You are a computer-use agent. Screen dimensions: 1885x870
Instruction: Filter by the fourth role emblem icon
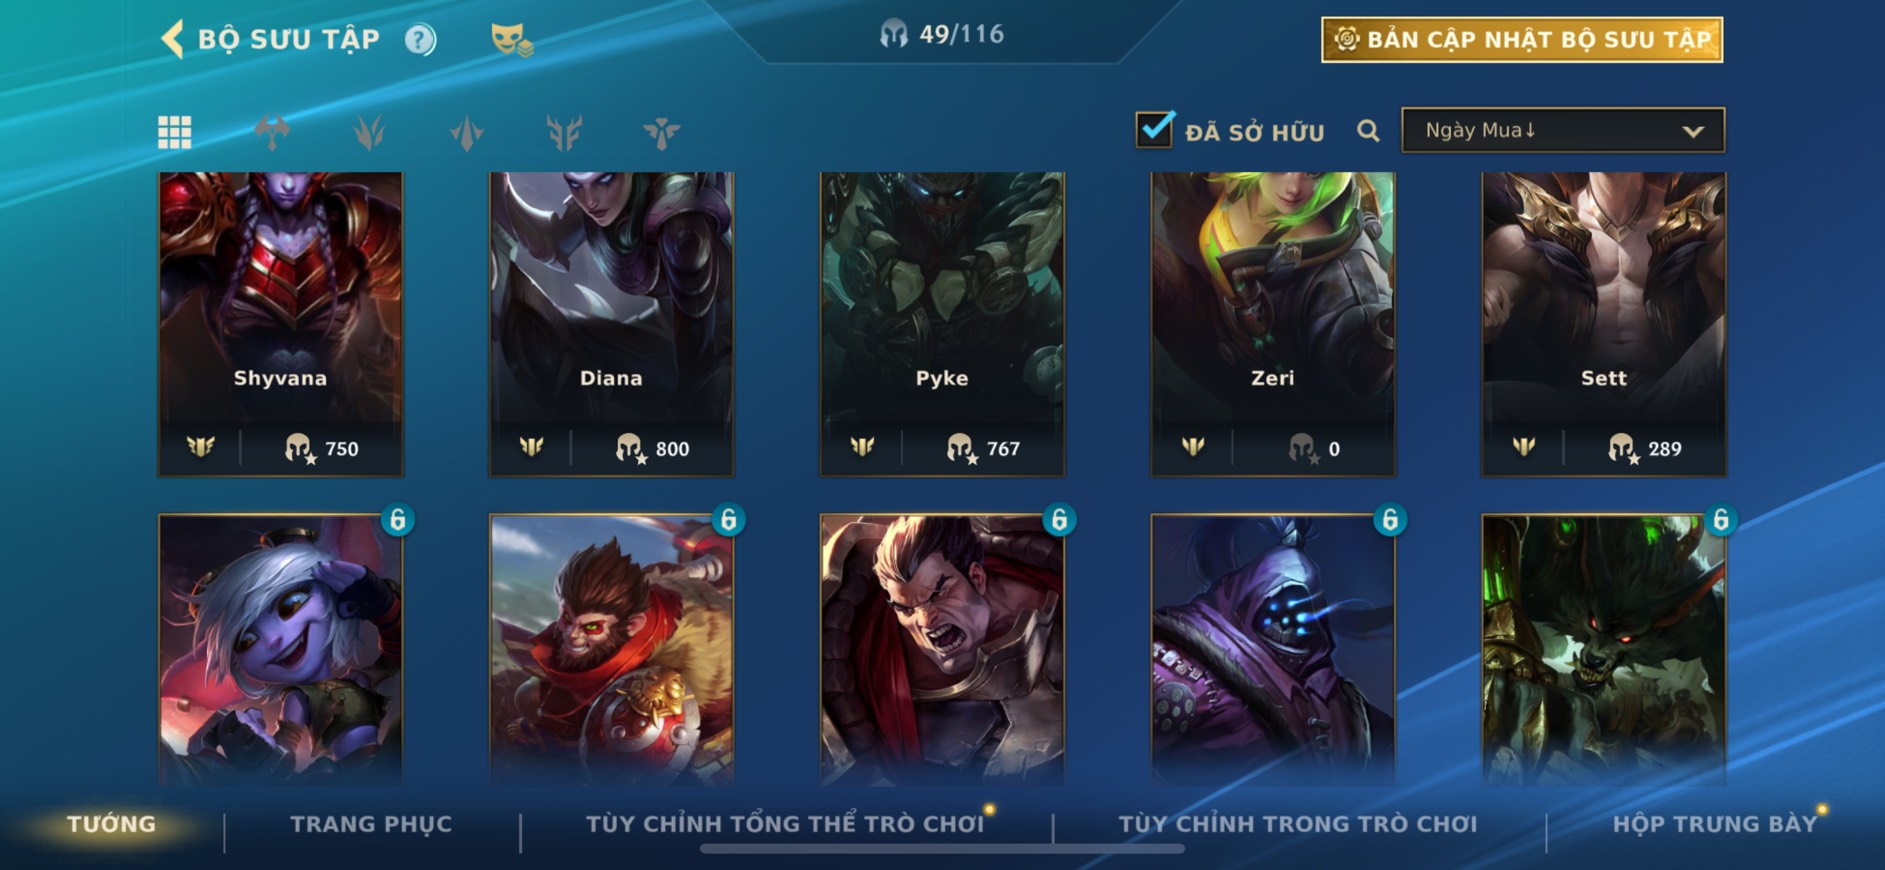pos(564,132)
